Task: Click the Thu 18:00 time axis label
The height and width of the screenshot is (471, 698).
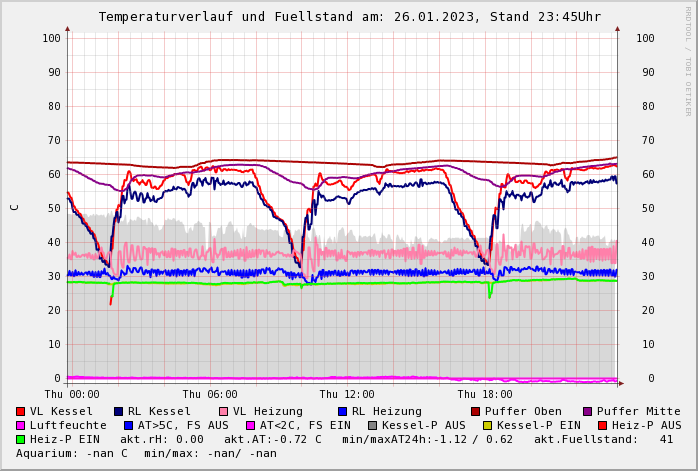Action: click(x=485, y=394)
